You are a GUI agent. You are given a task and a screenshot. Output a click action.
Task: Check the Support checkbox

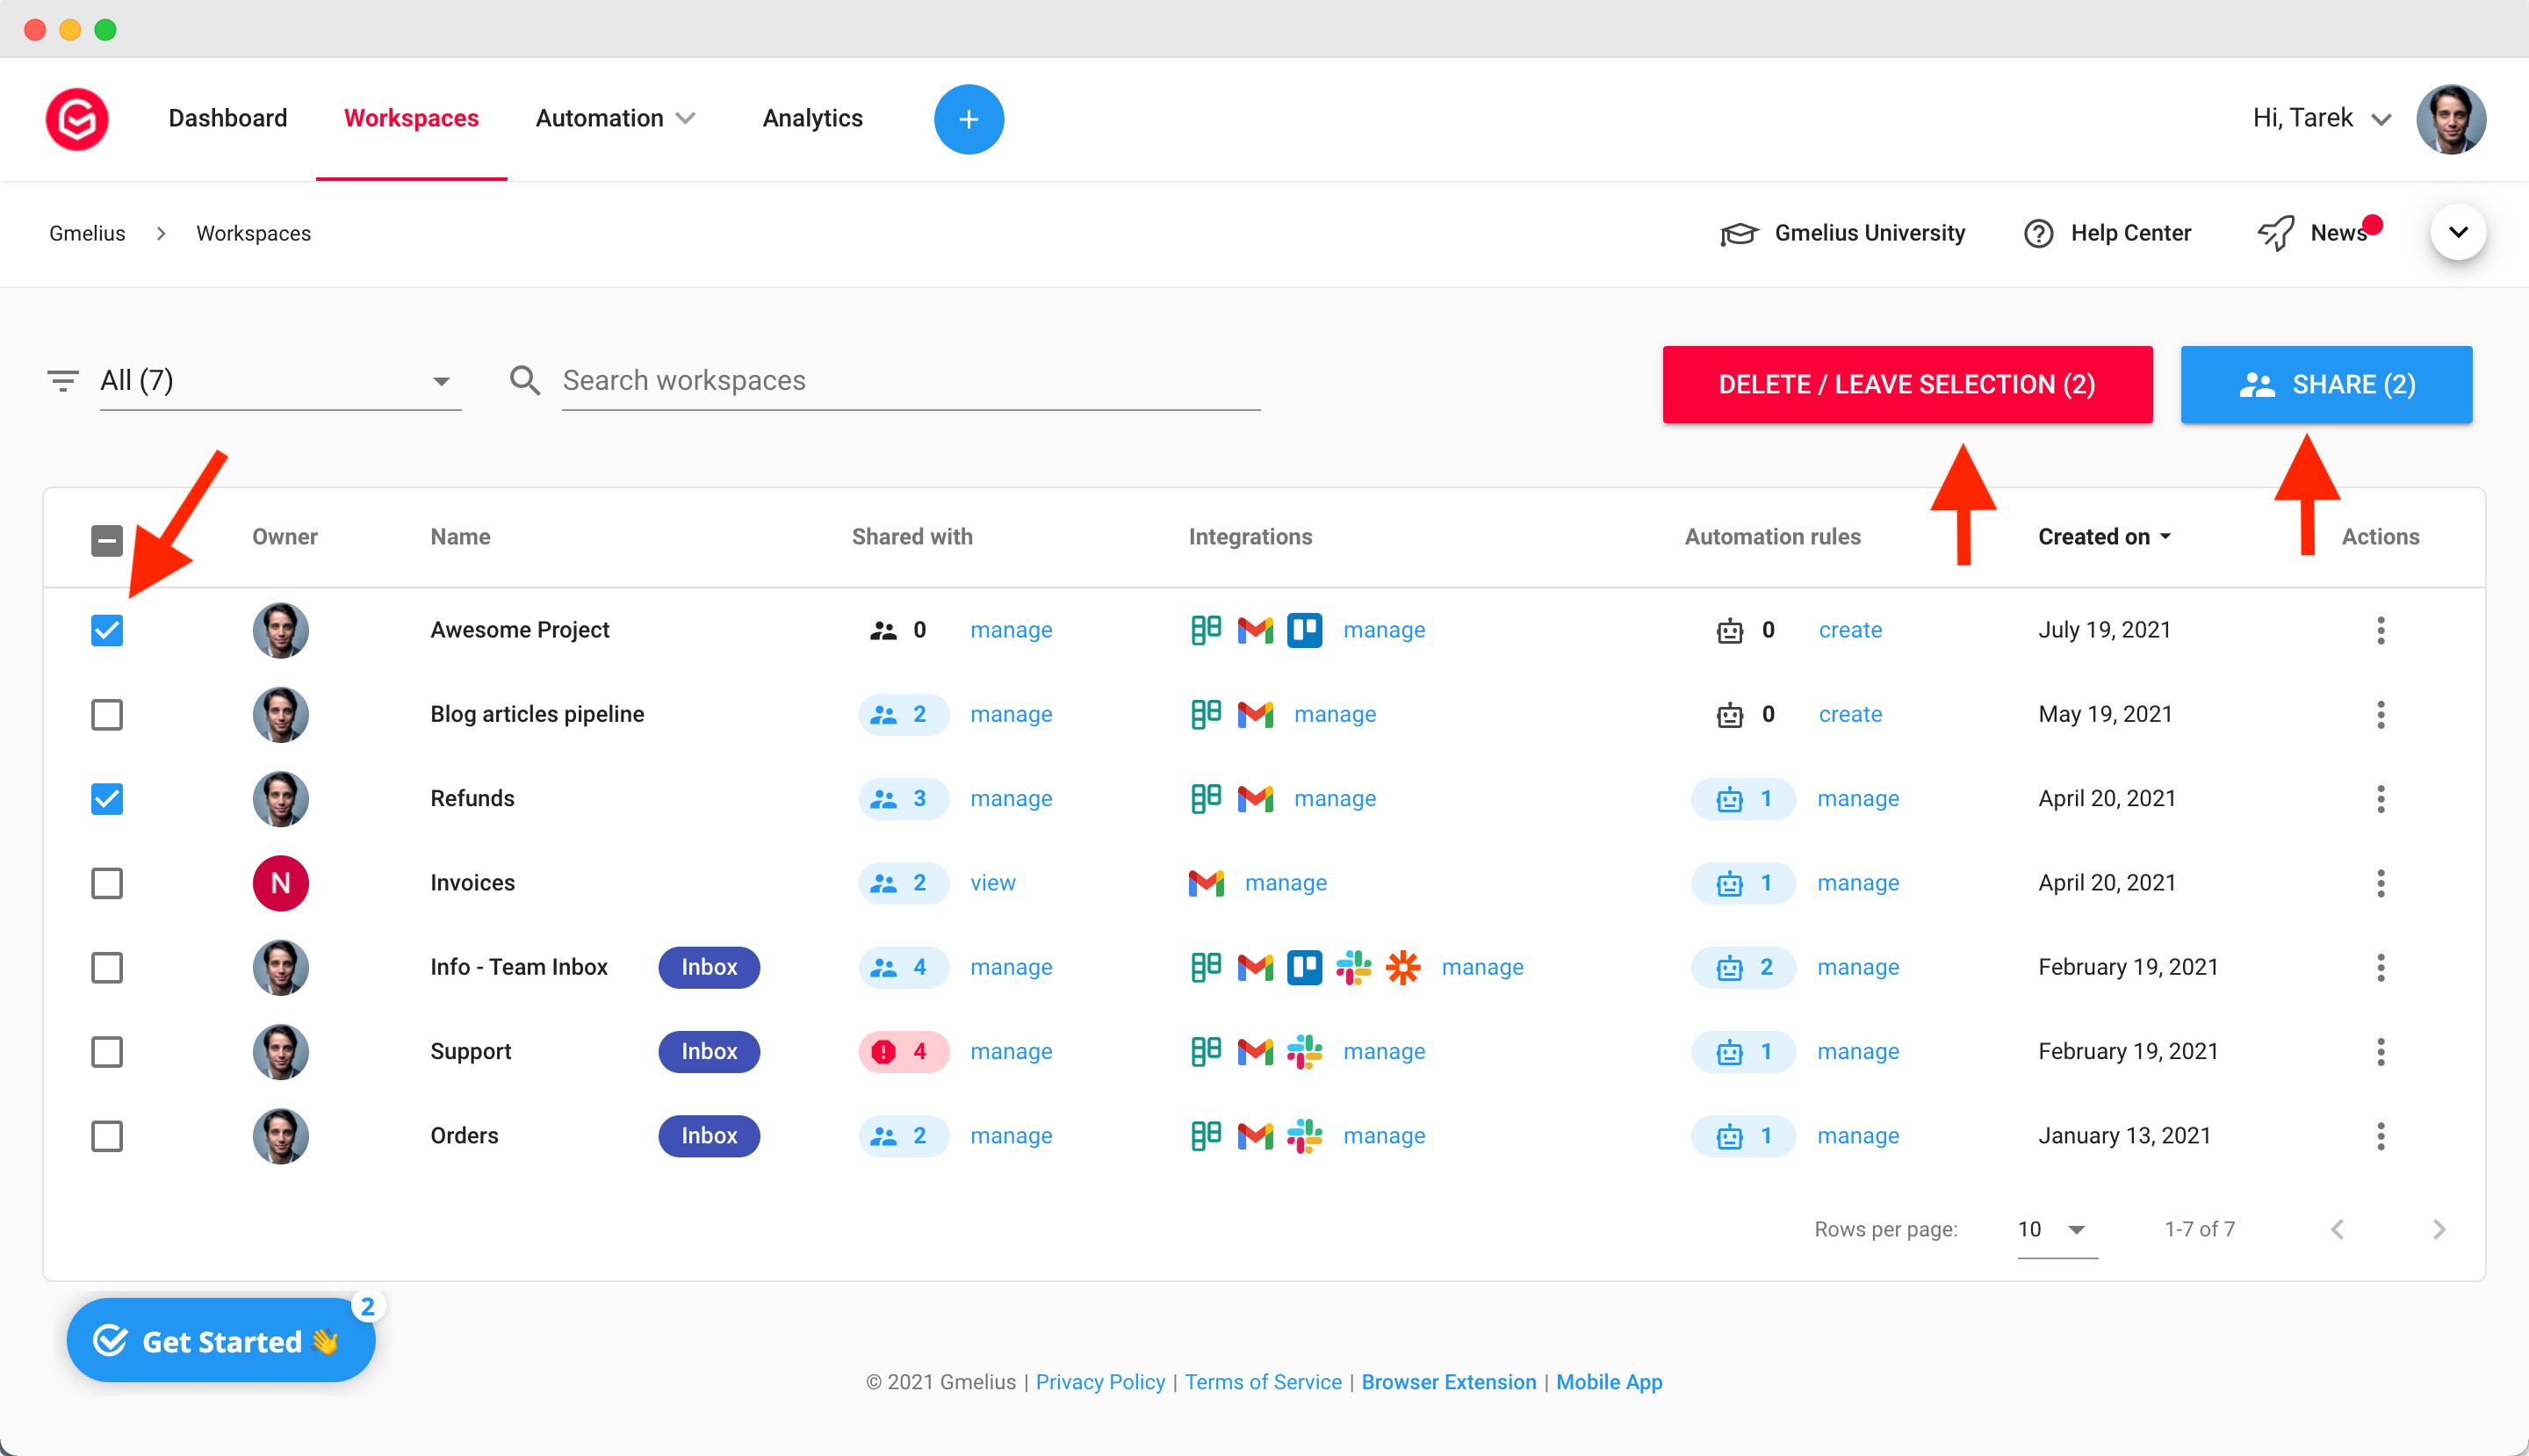tap(107, 1051)
